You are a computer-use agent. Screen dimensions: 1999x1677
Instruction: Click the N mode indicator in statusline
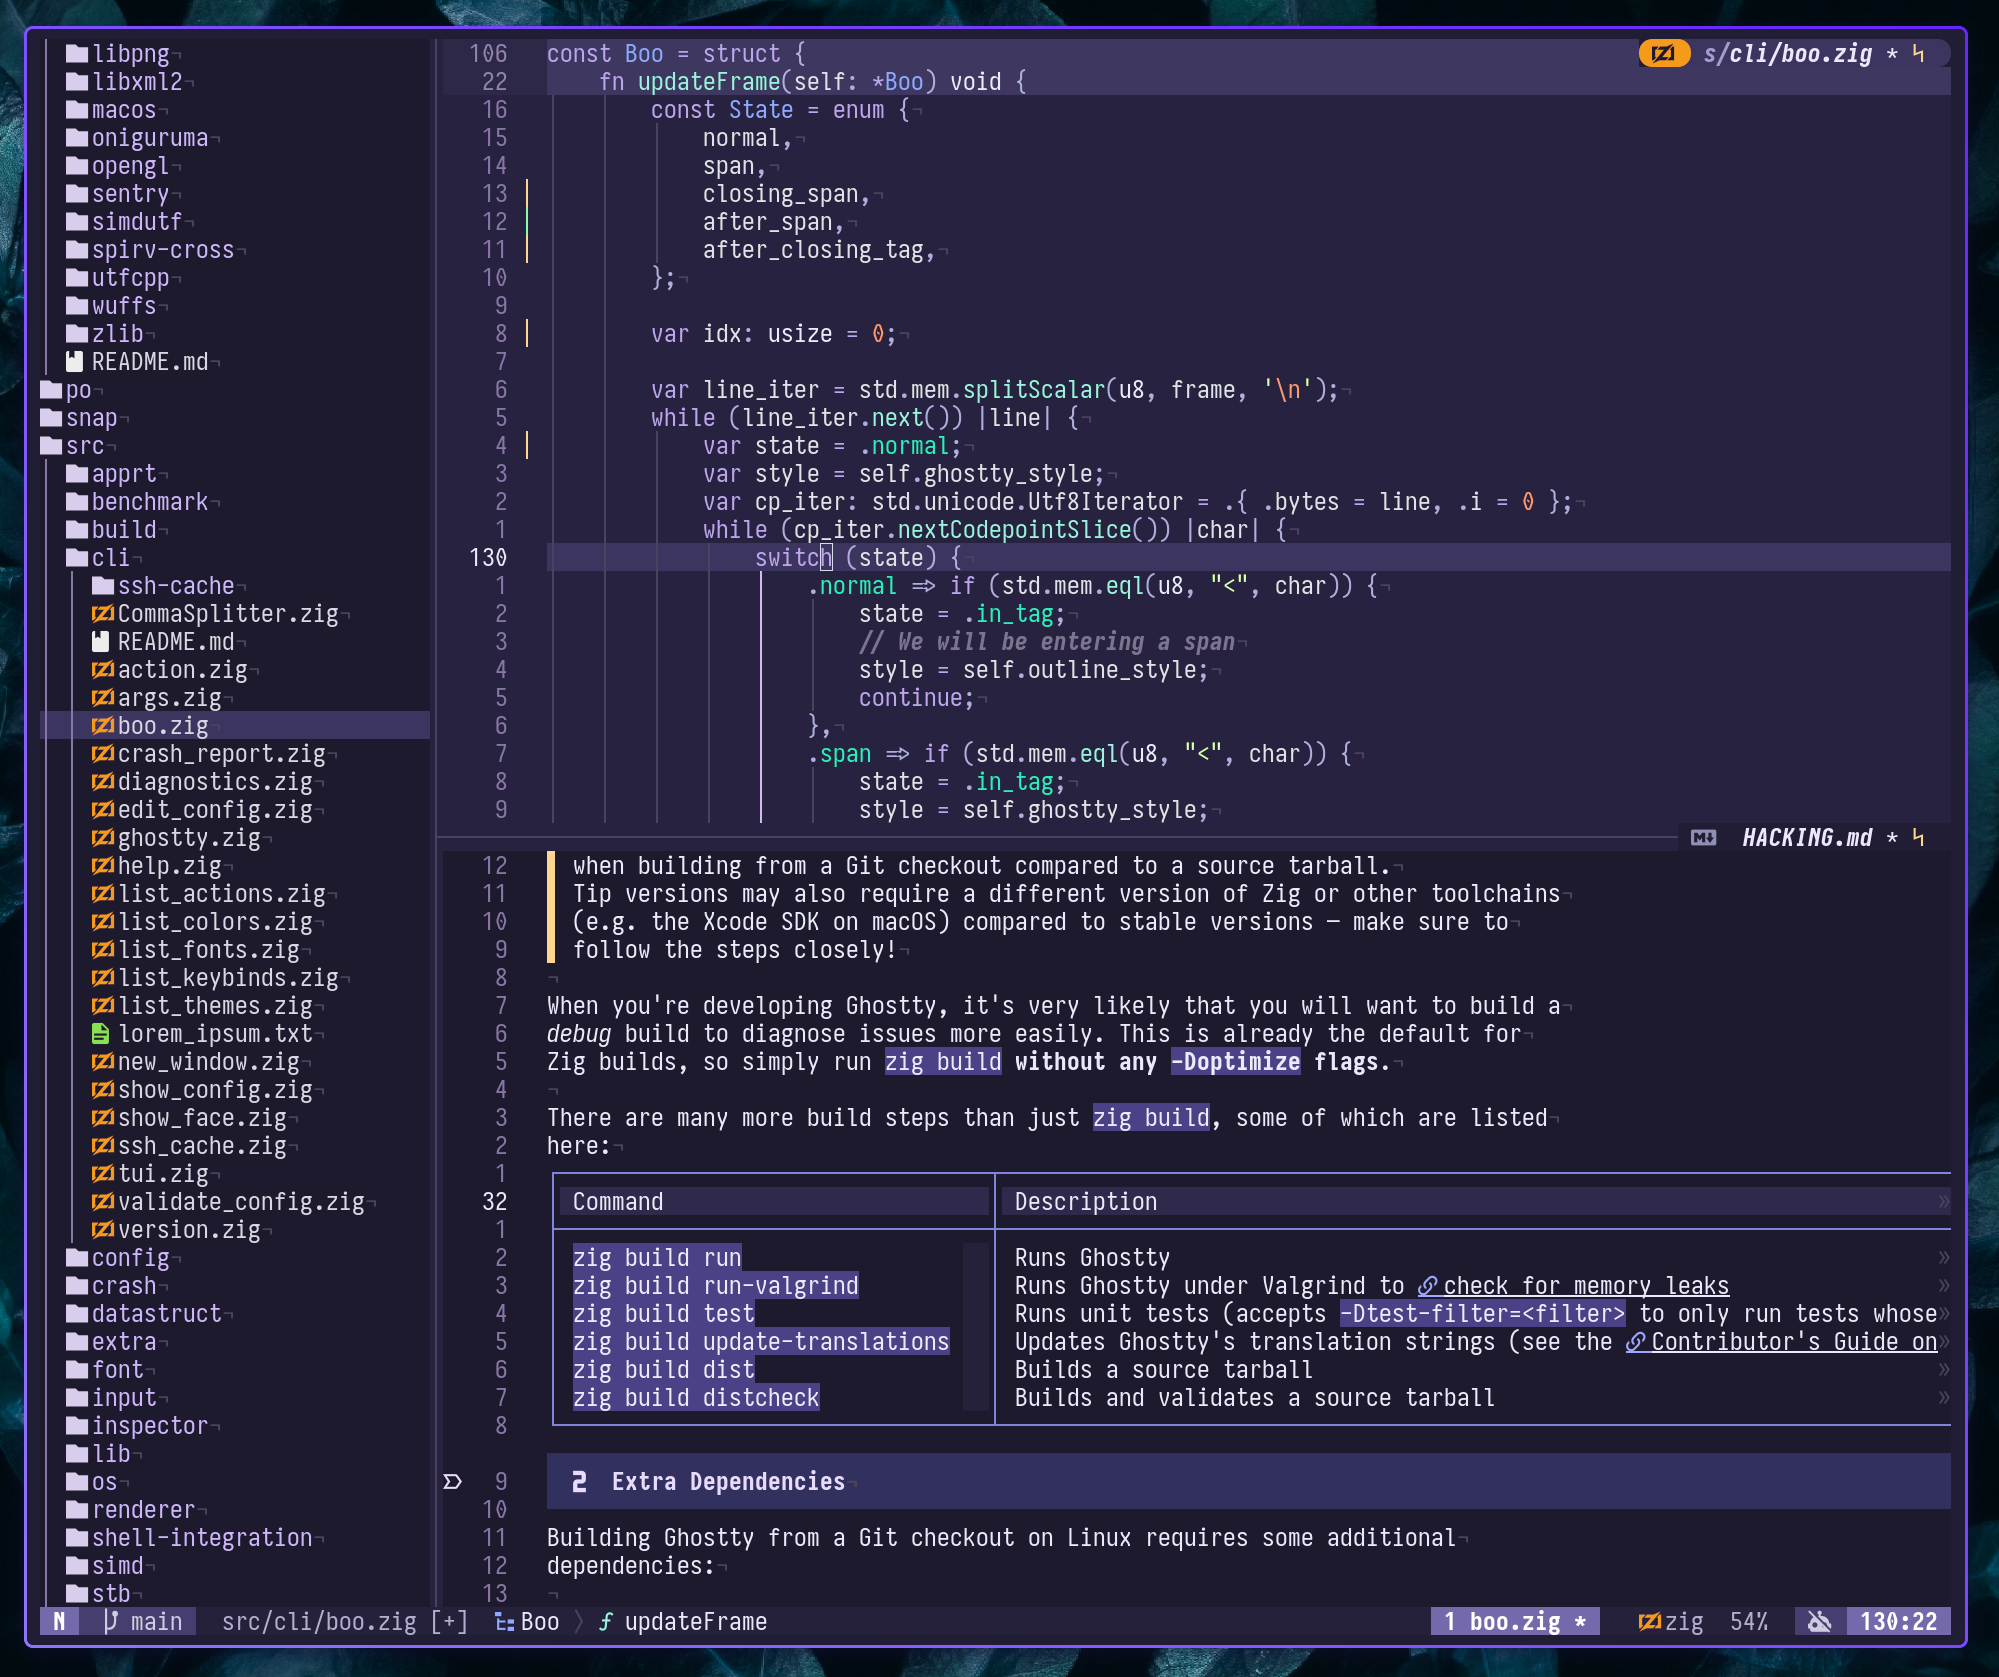pyautogui.click(x=60, y=1621)
